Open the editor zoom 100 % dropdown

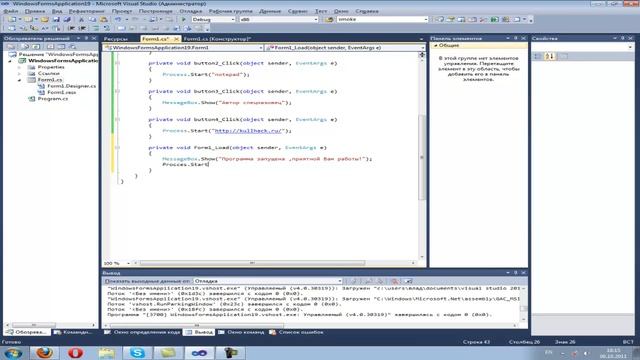128,263
